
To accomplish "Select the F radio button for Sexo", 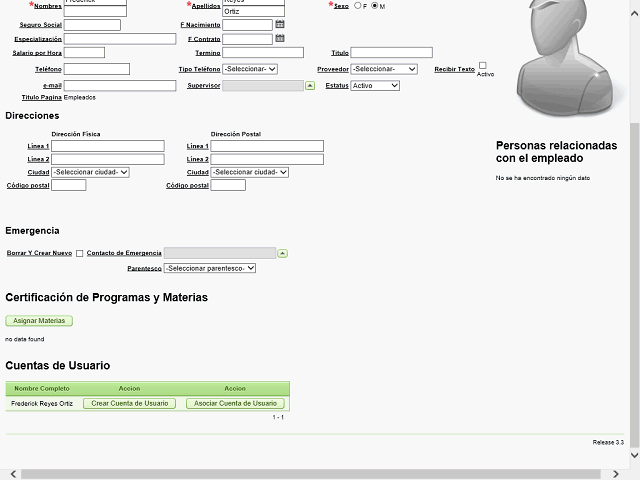I will pos(357,6).
